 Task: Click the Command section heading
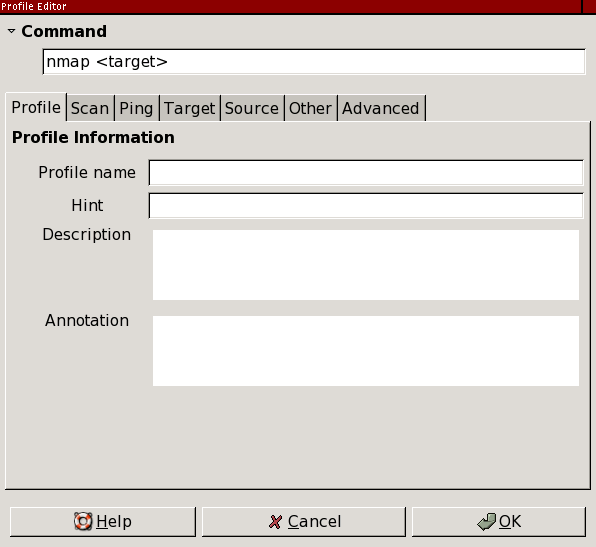coord(64,31)
